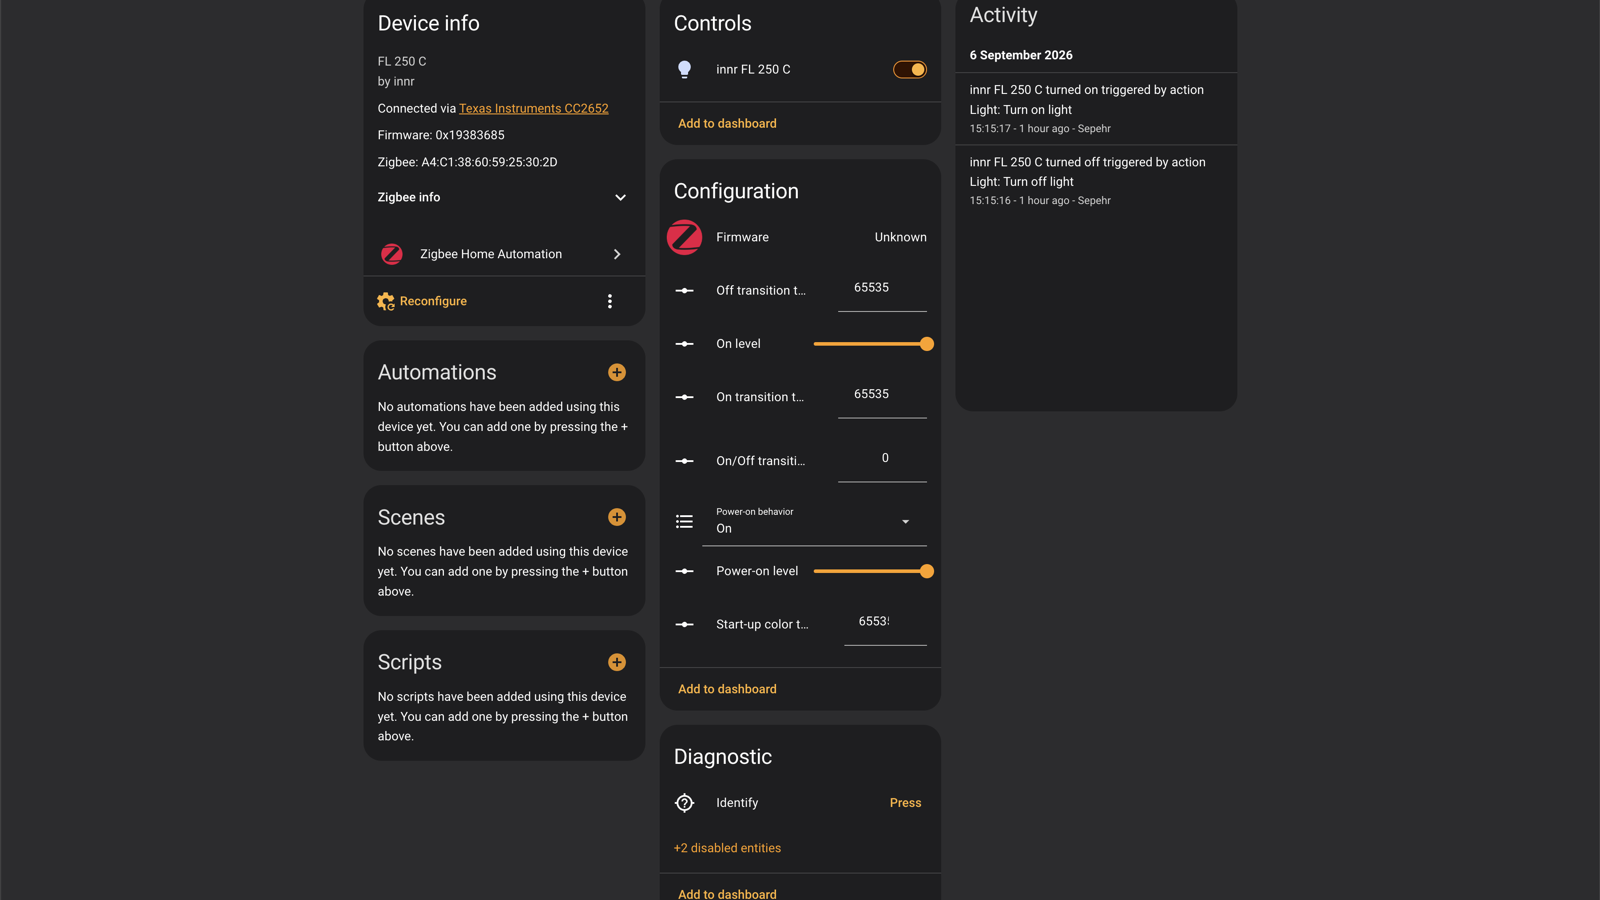The height and width of the screenshot is (900, 1600).
Task: Click the Firmware Zigbee icon in Configuration
Action: coord(684,237)
